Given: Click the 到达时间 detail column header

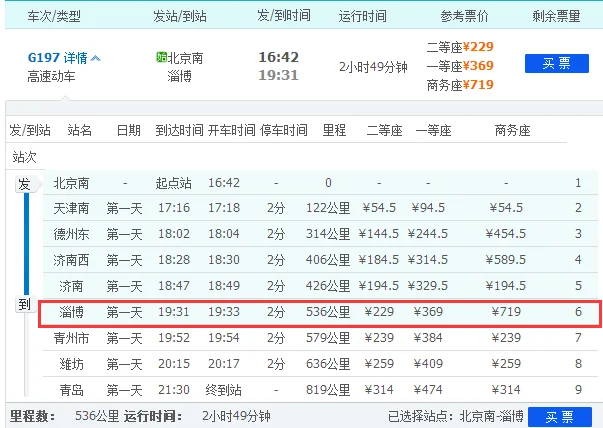Looking at the screenshot, I should 179,130.
